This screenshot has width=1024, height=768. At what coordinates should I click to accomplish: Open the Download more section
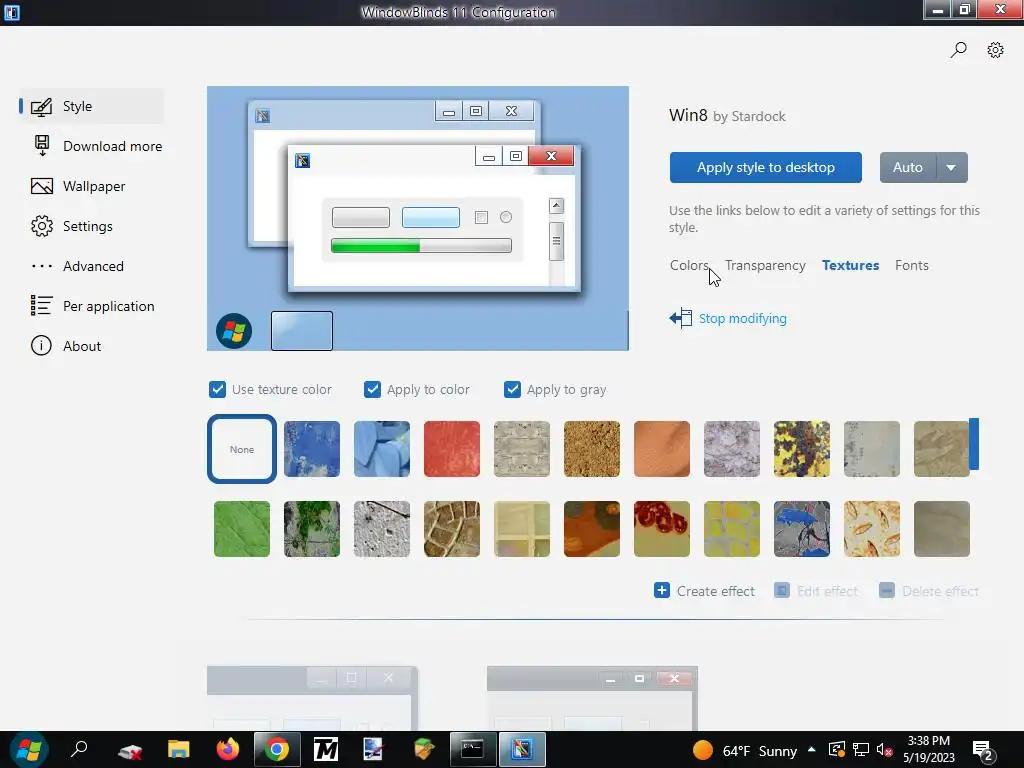point(96,146)
